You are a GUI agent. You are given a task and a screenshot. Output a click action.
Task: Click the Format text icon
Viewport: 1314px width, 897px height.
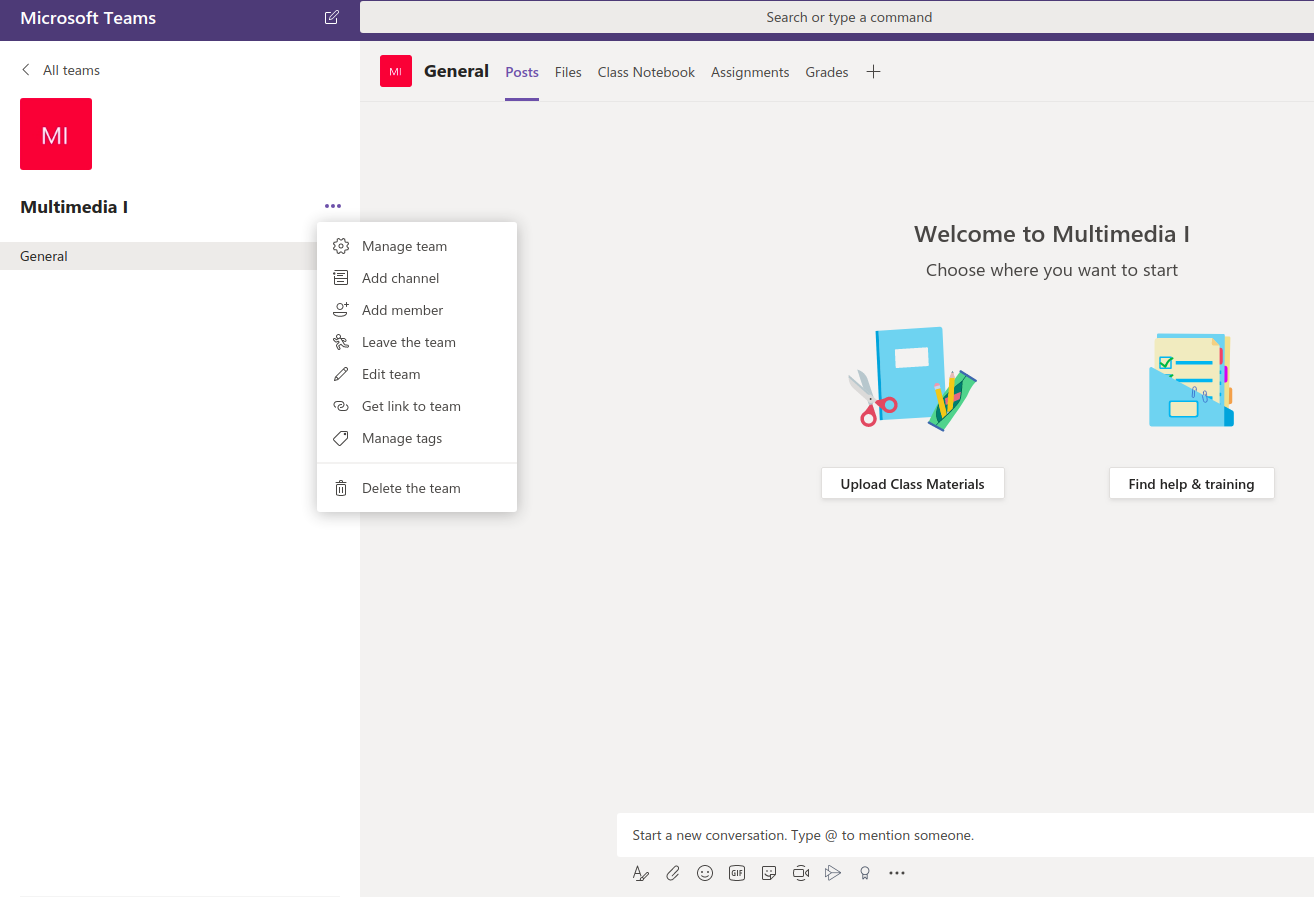tap(641, 873)
